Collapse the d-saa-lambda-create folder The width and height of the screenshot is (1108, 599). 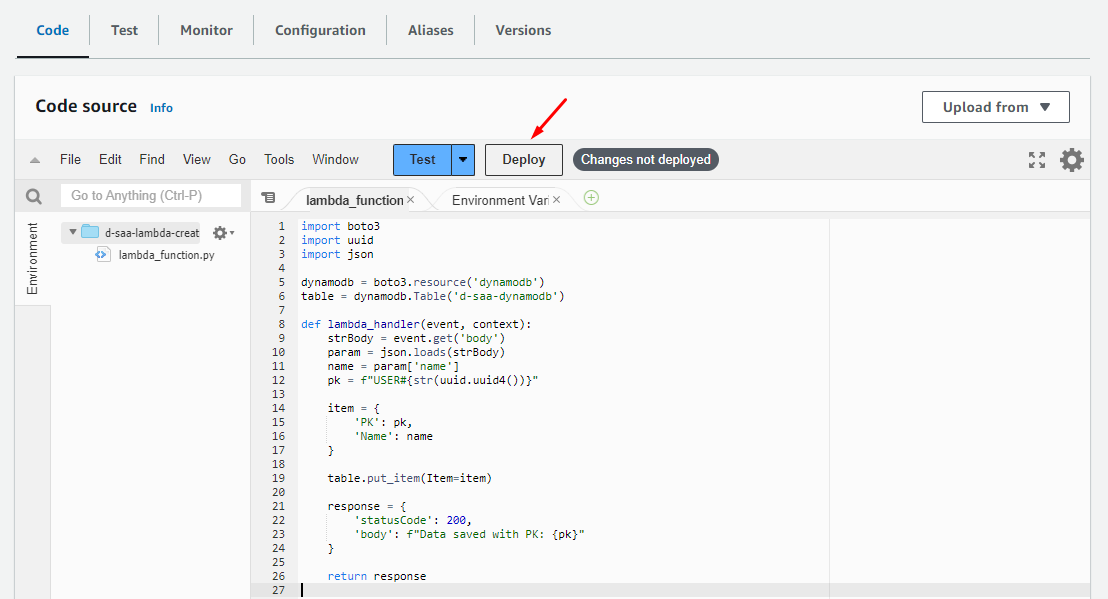point(73,233)
